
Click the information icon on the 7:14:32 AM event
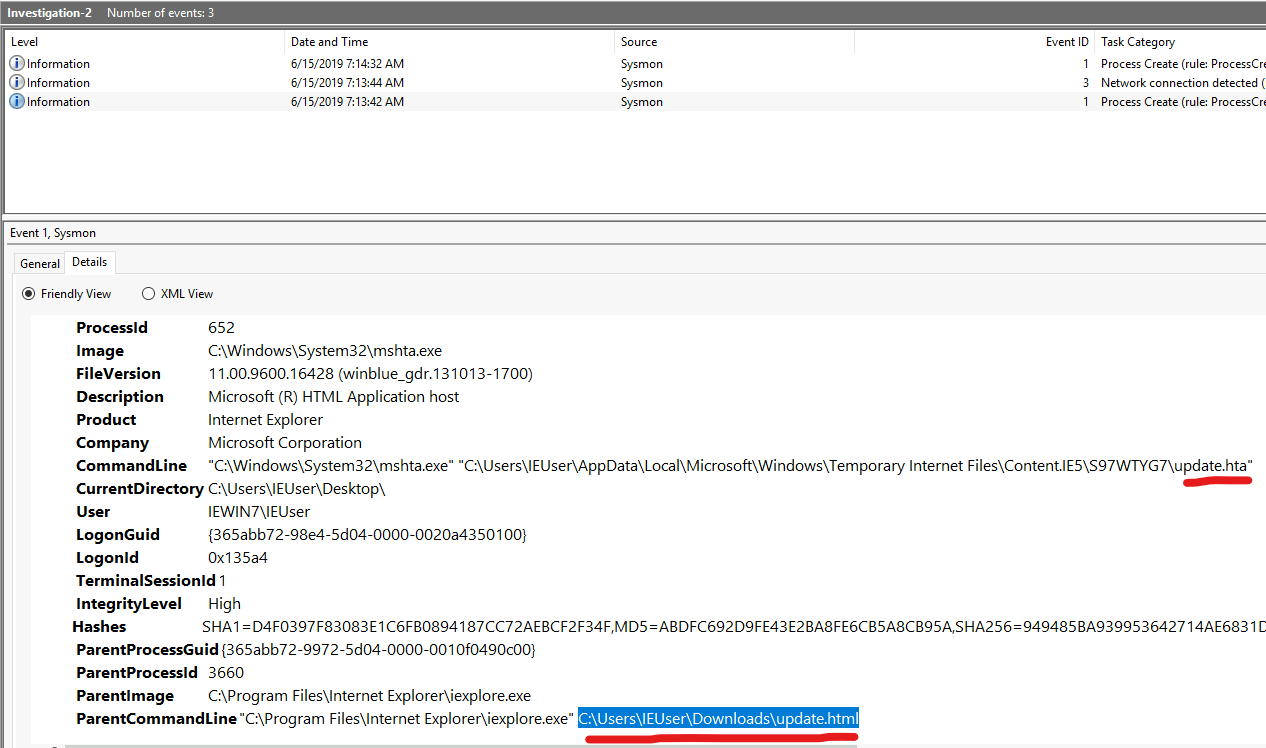point(17,64)
